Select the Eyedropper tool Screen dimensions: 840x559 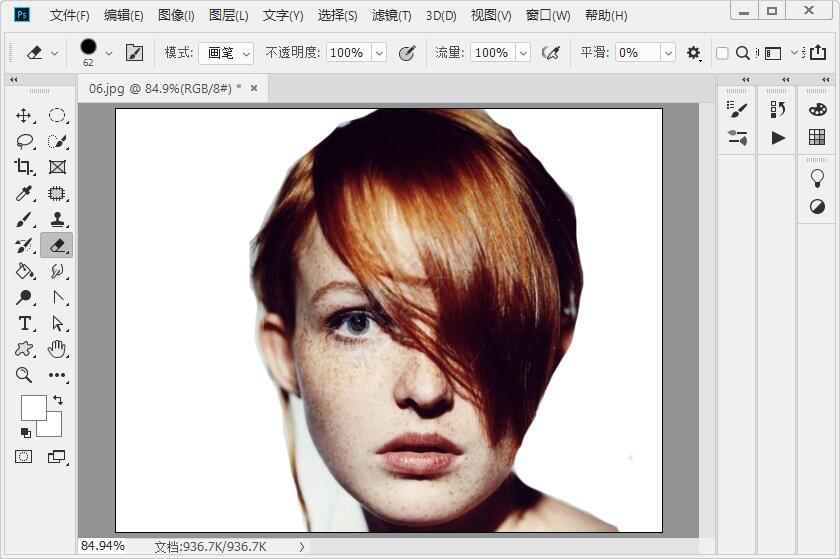25,193
